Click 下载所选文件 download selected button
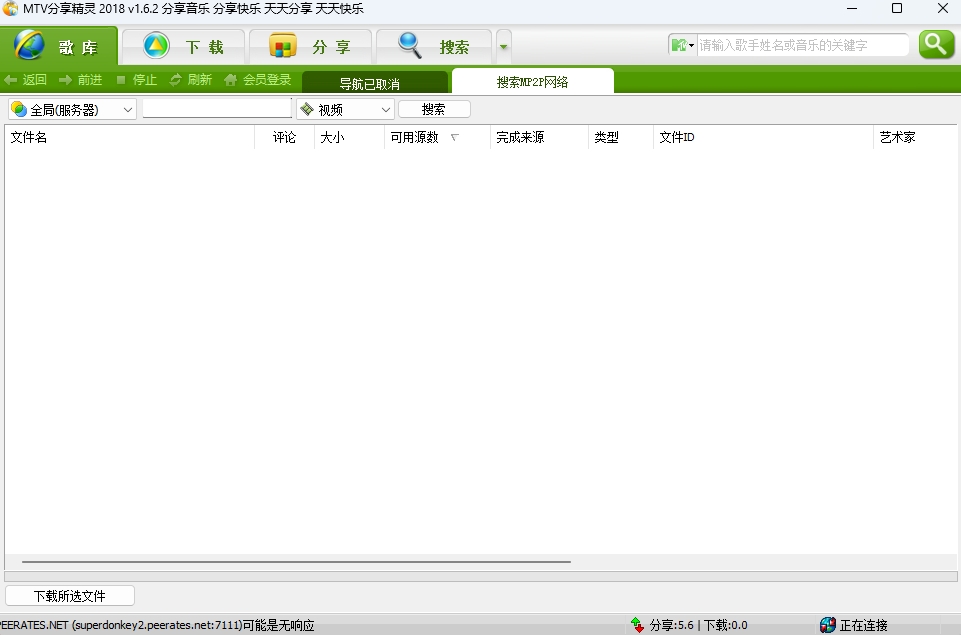The height and width of the screenshot is (635, 961). (x=70, y=596)
